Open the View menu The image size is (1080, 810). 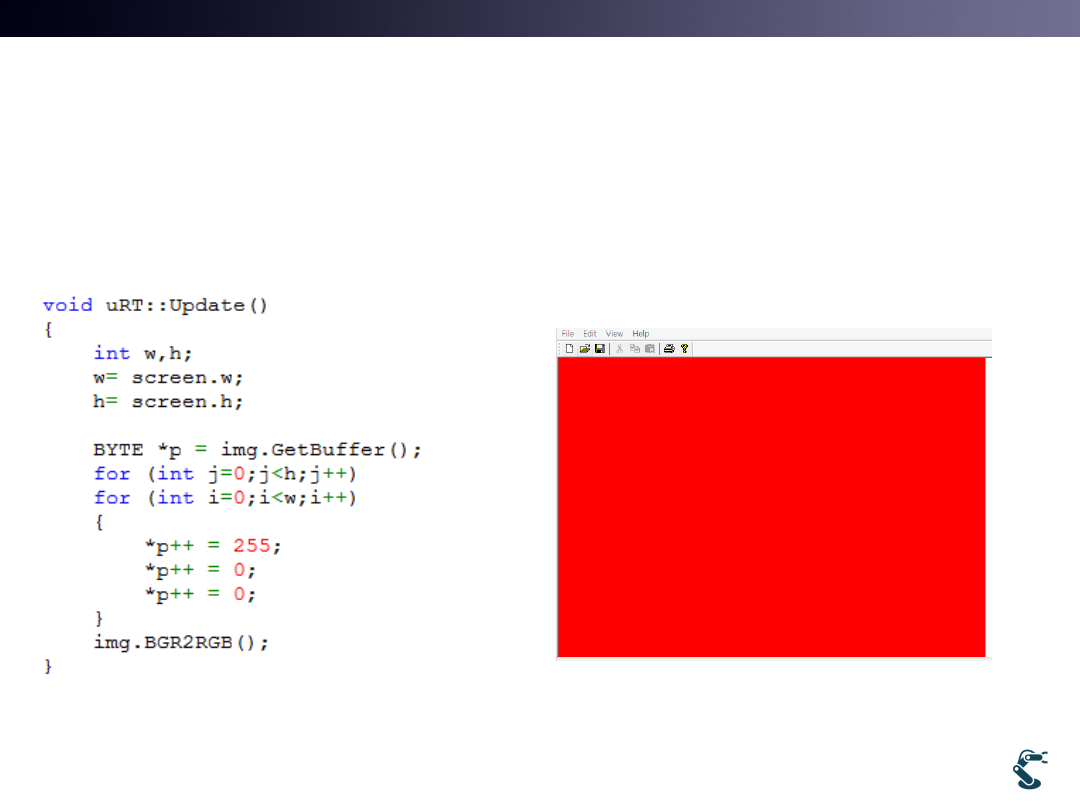tap(614, 333)
